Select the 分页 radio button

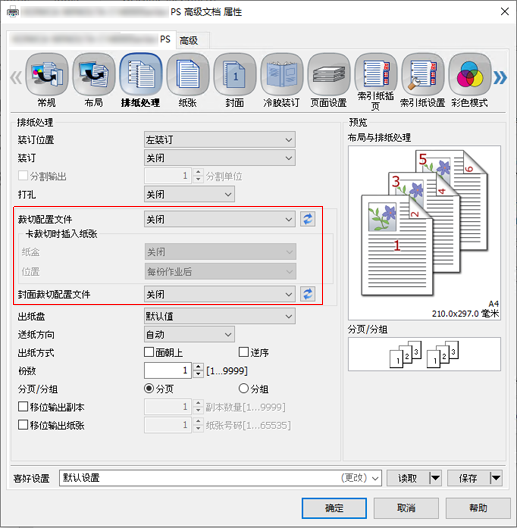[149, 389]
